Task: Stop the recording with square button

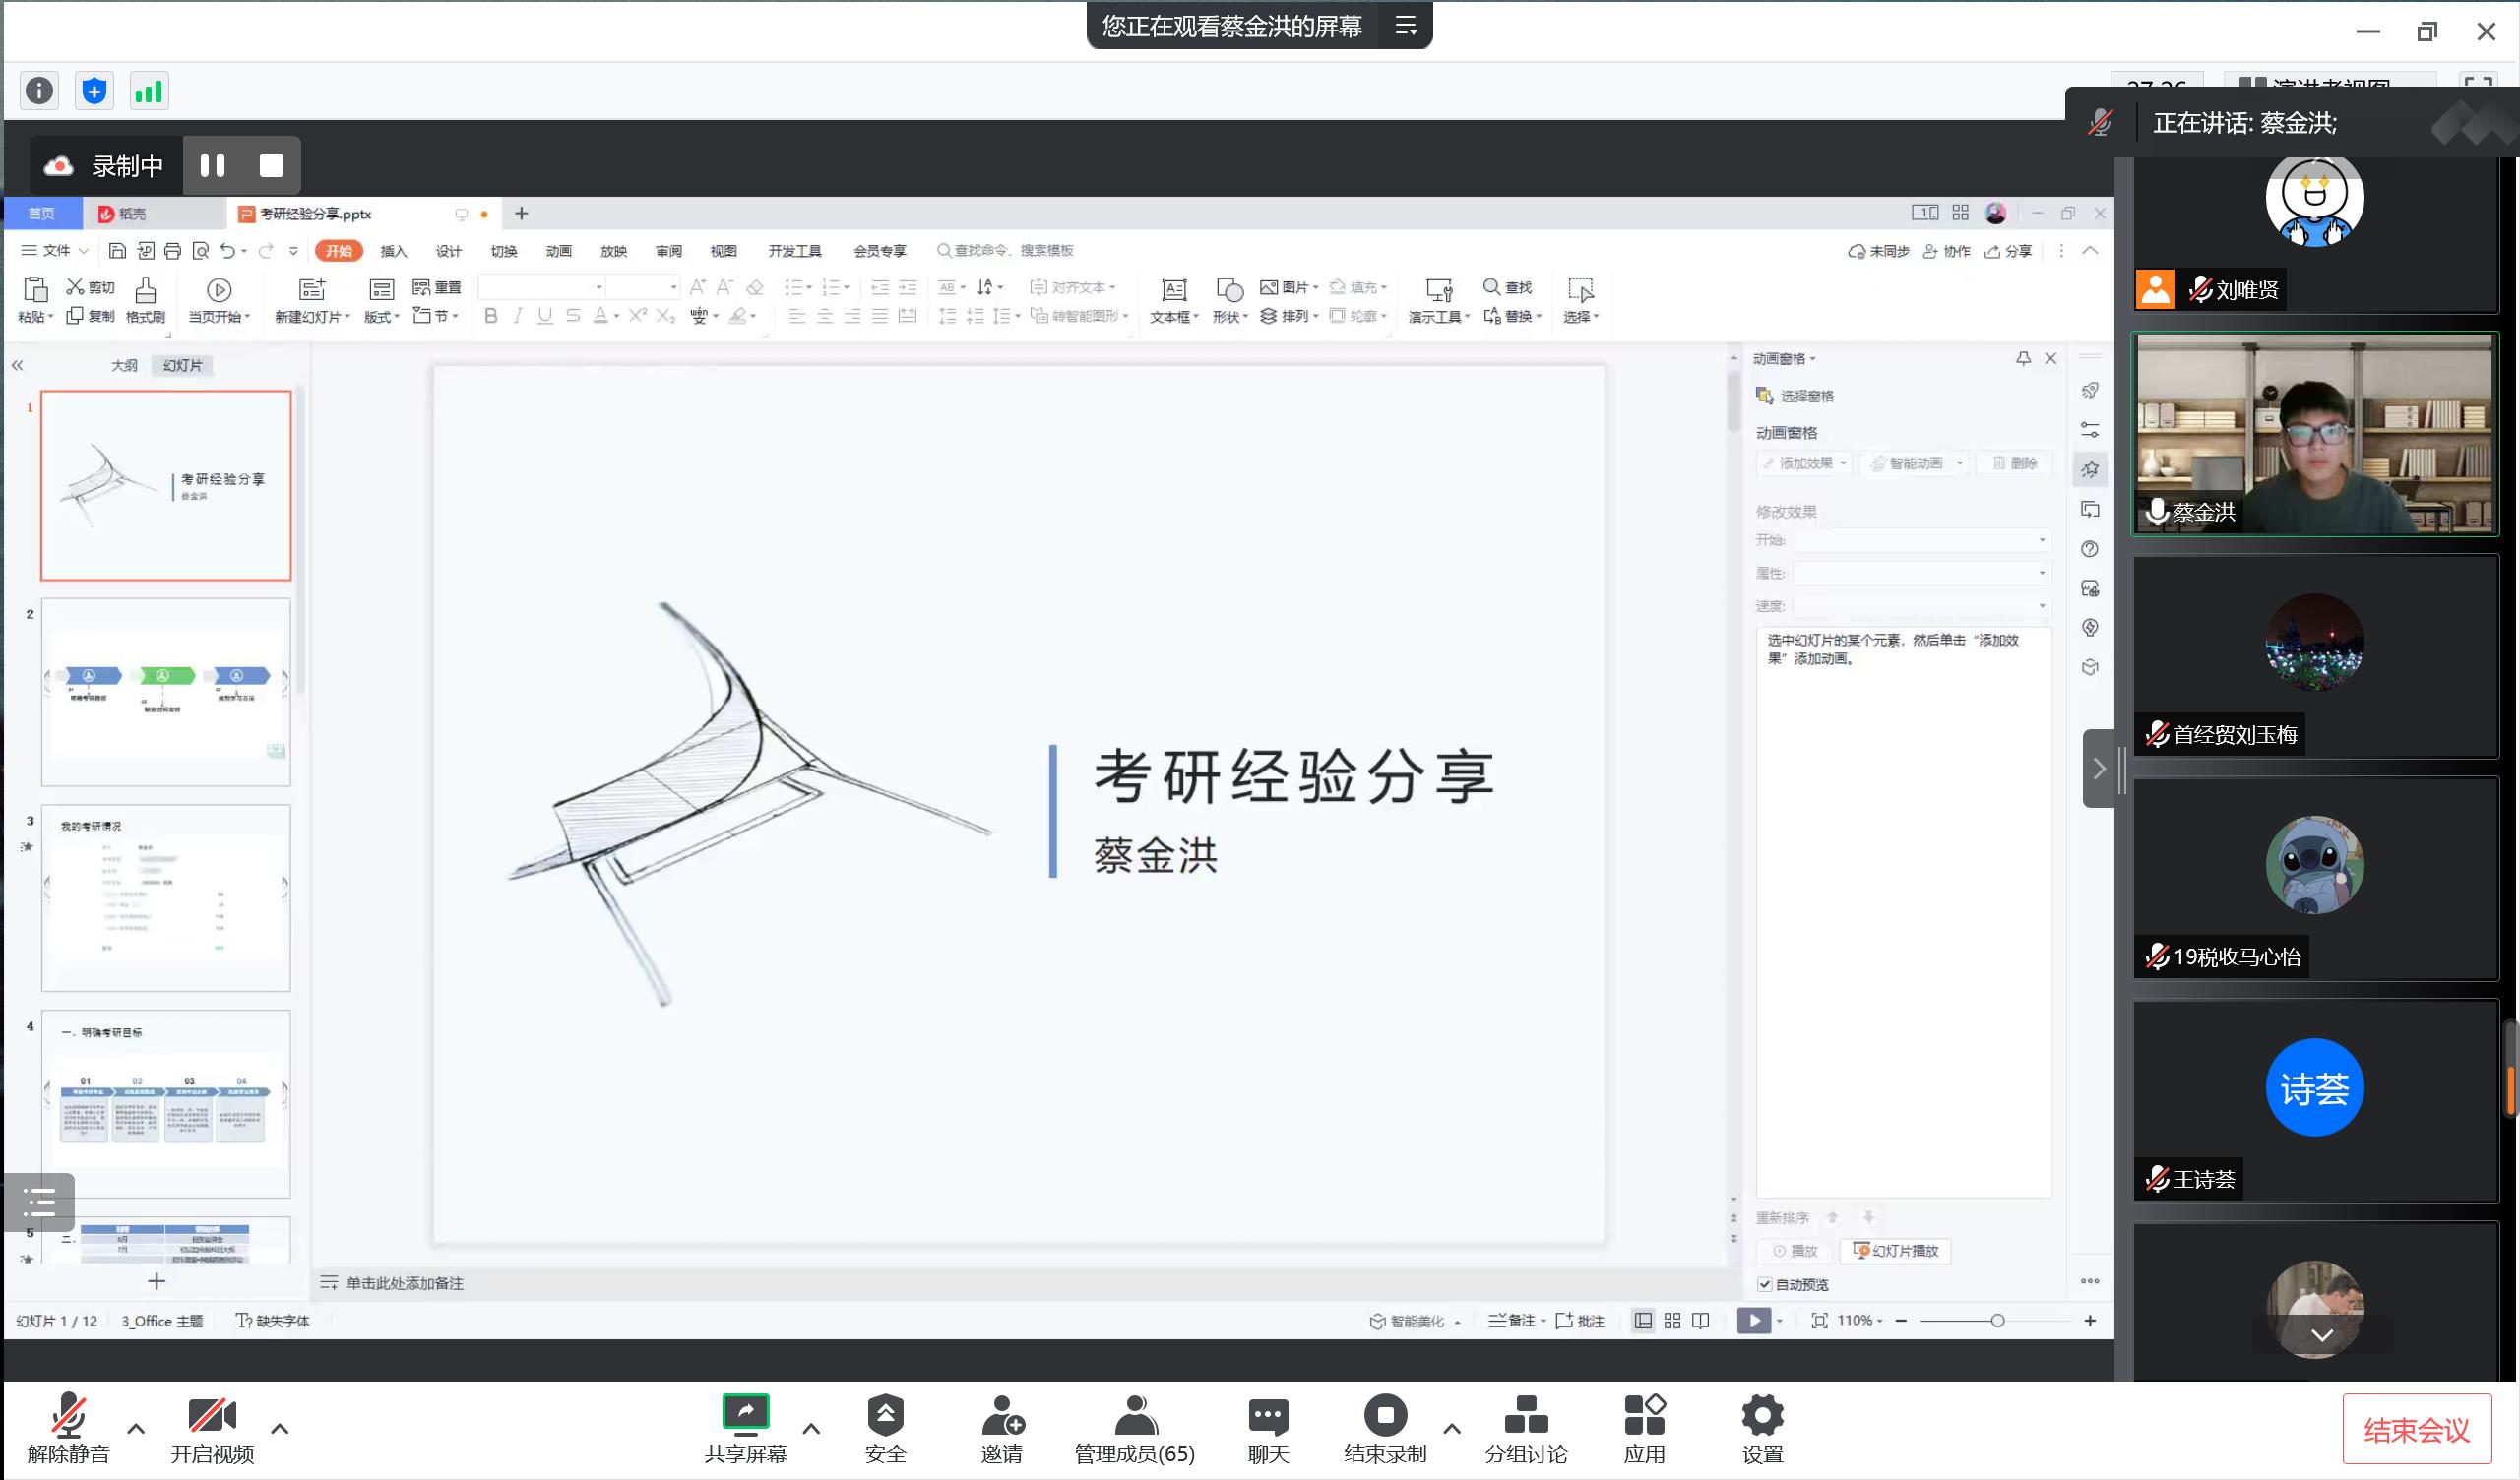Action: coord(271,165)
